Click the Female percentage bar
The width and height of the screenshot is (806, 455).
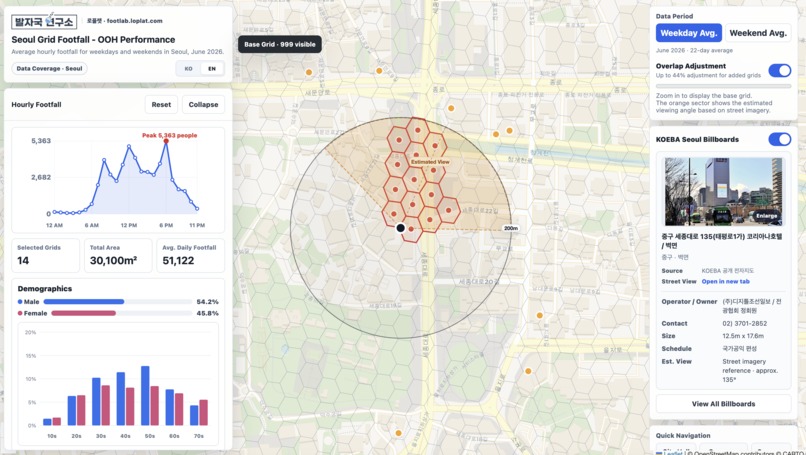(x=121, y=313)
